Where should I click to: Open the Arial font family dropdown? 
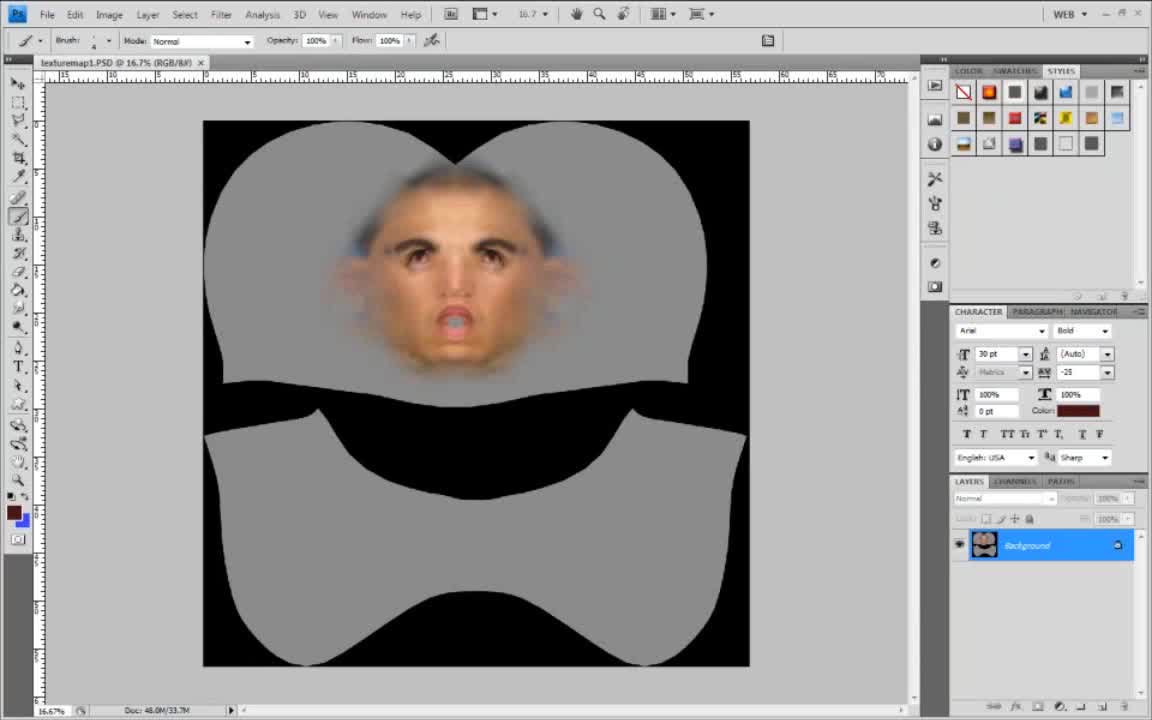pos(1001,331)
